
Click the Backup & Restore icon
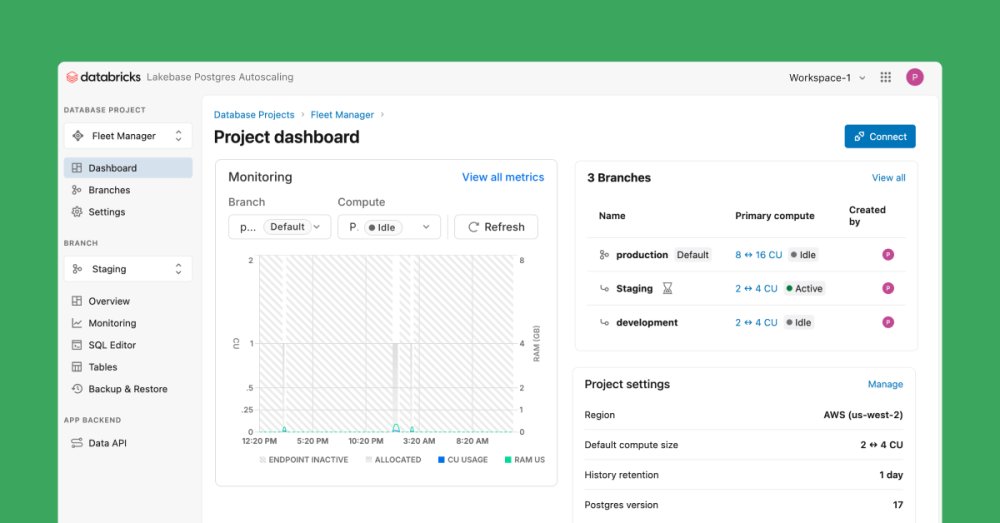(x=77, y=388)
